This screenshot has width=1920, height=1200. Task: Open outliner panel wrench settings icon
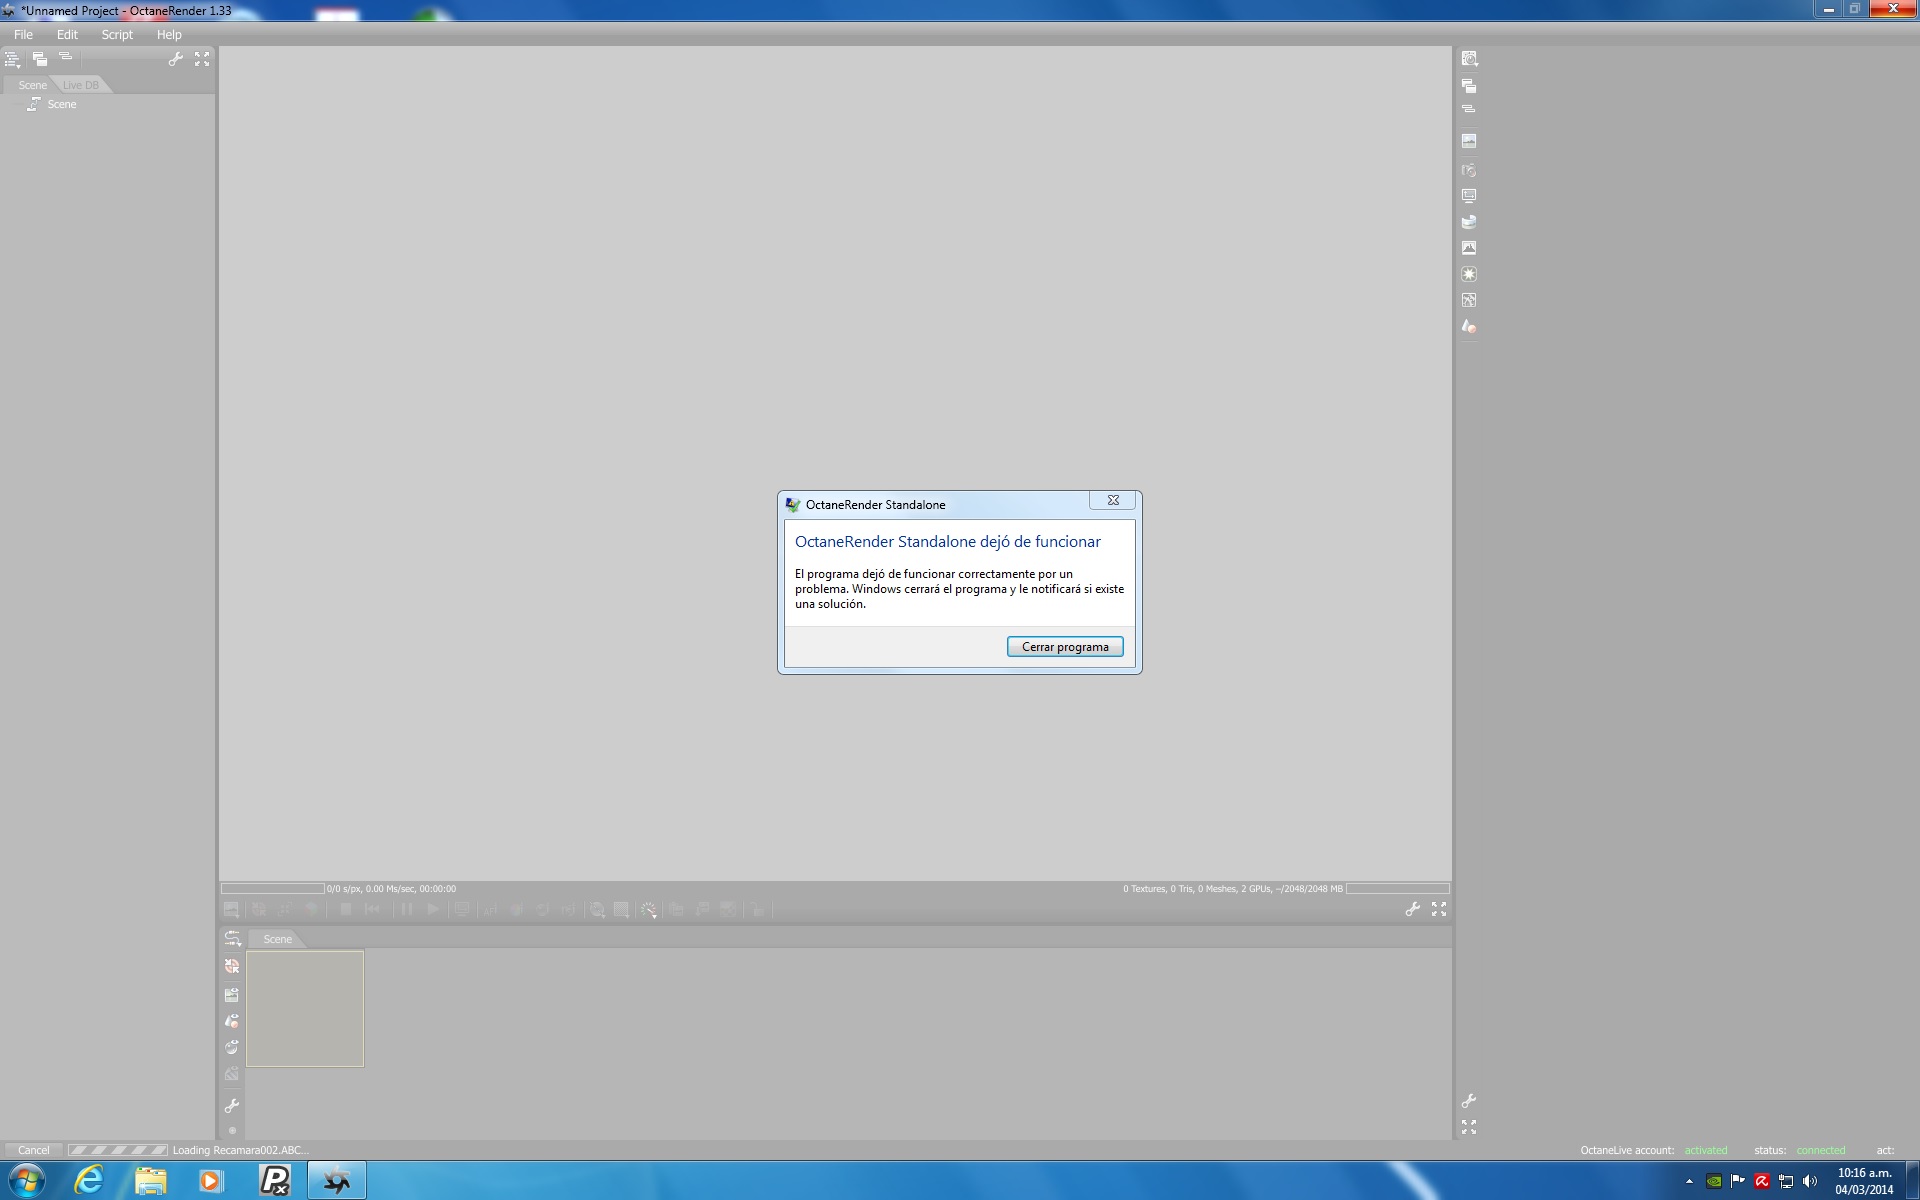pyautogui.click(x=176, y=59)
